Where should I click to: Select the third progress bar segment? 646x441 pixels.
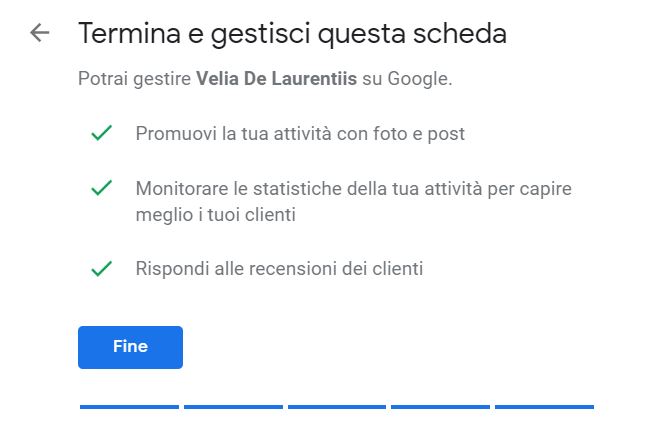pyautogui.click(x=337, y=407)
